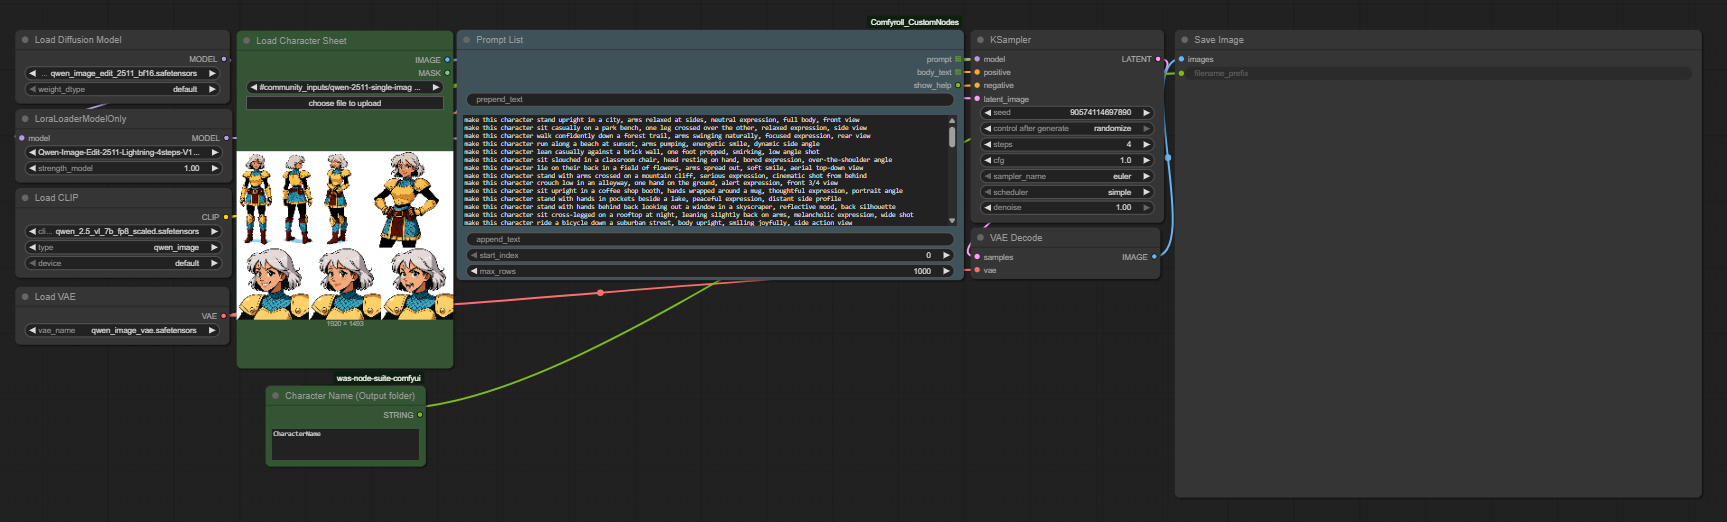Click the right arrow on cfg value
The image size is (1727, 522).
pos(1146,160)
